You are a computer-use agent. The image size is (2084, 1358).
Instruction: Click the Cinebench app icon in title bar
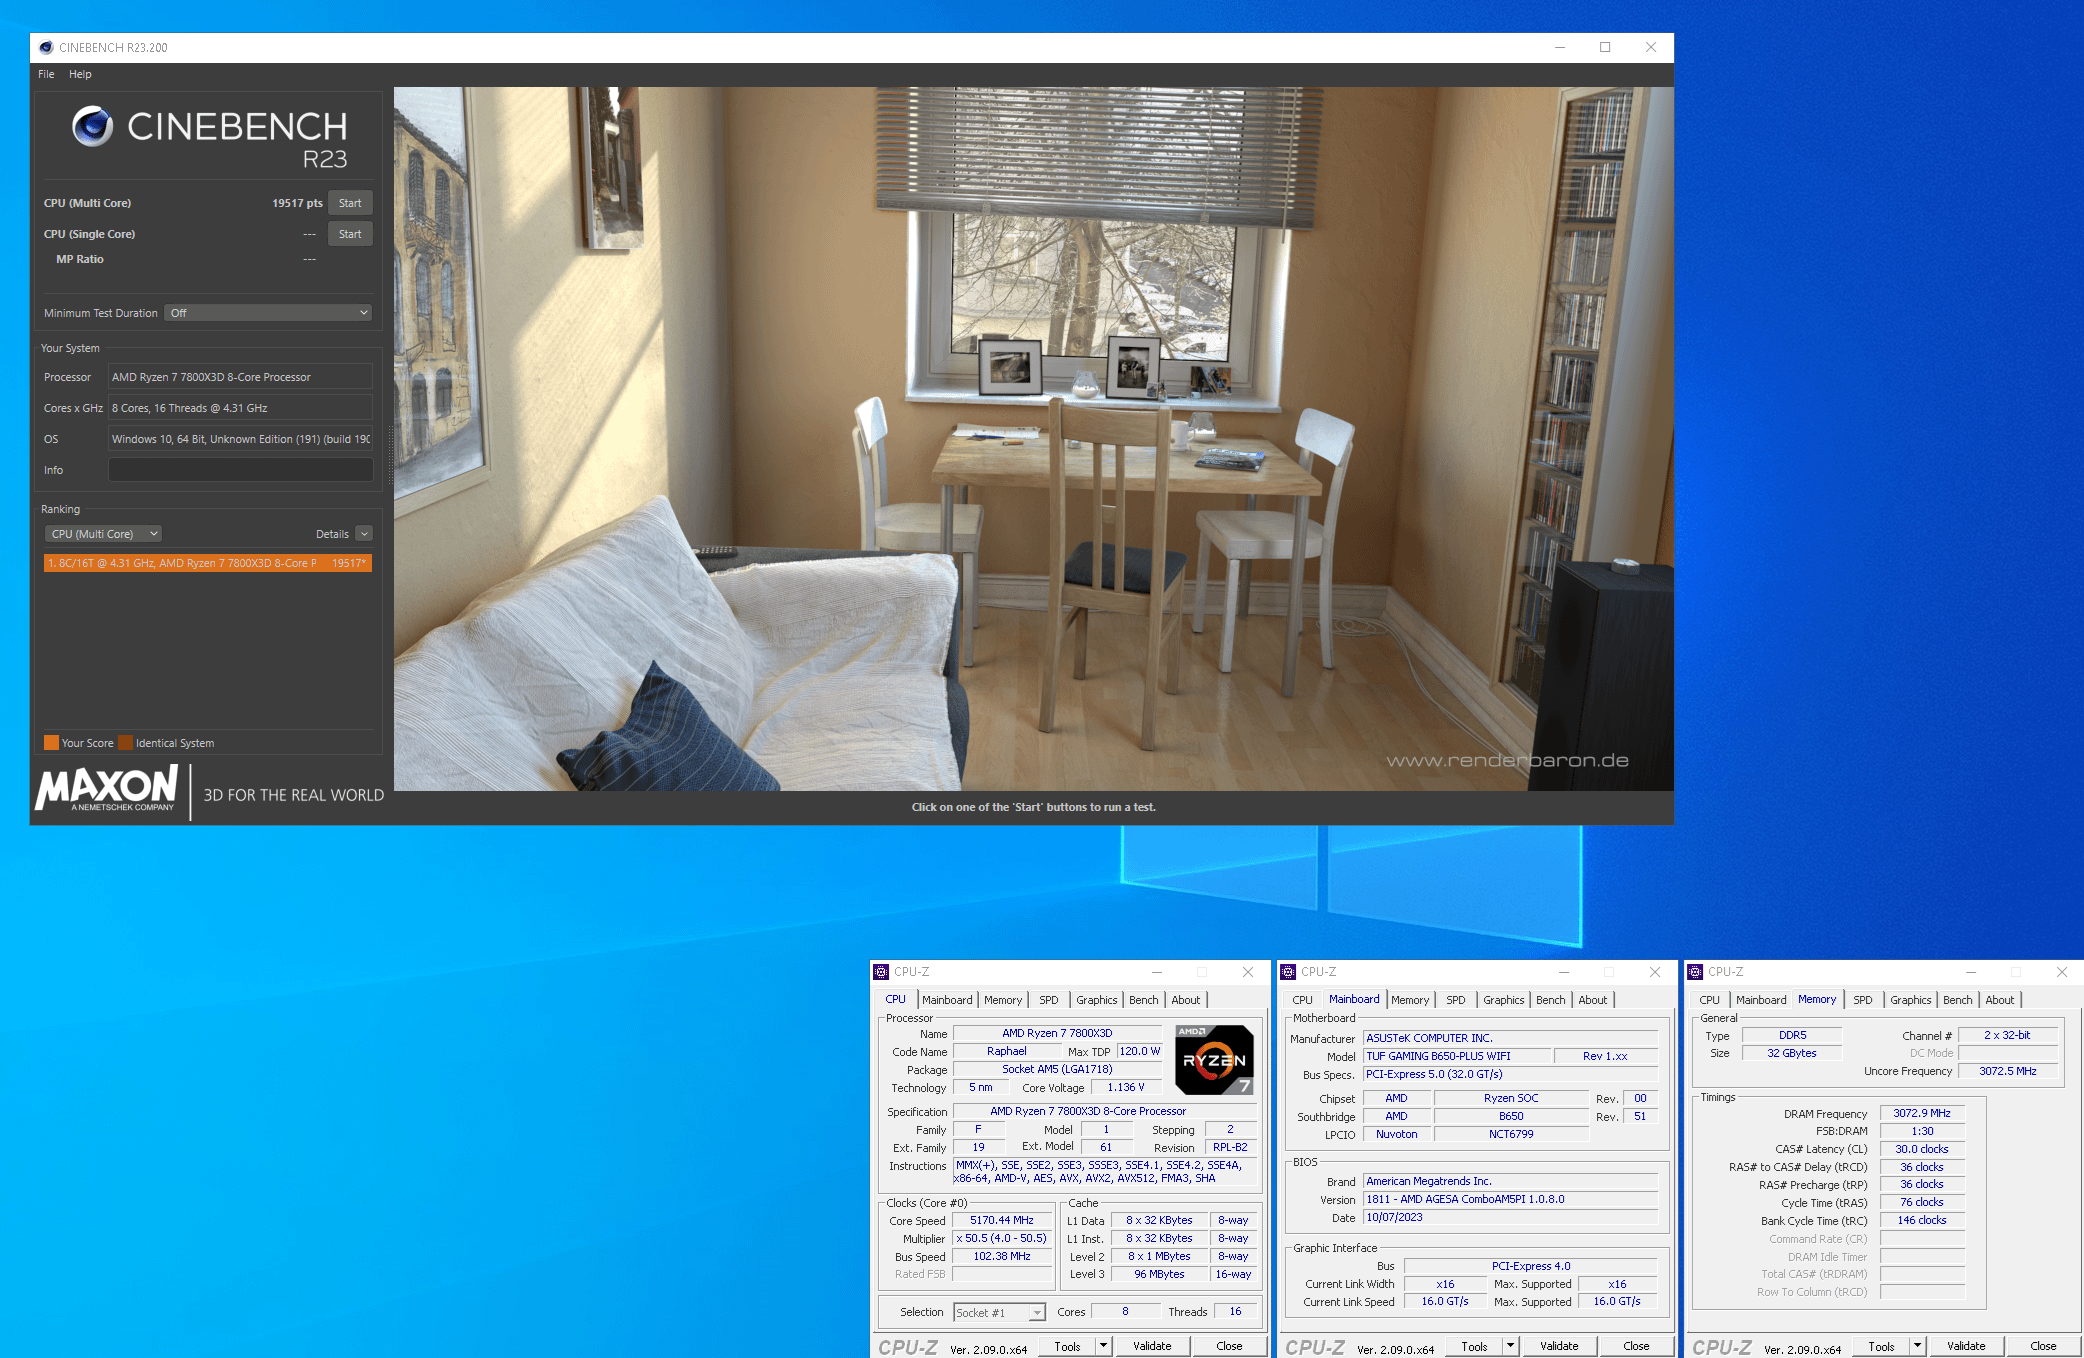tap(46, 47)
